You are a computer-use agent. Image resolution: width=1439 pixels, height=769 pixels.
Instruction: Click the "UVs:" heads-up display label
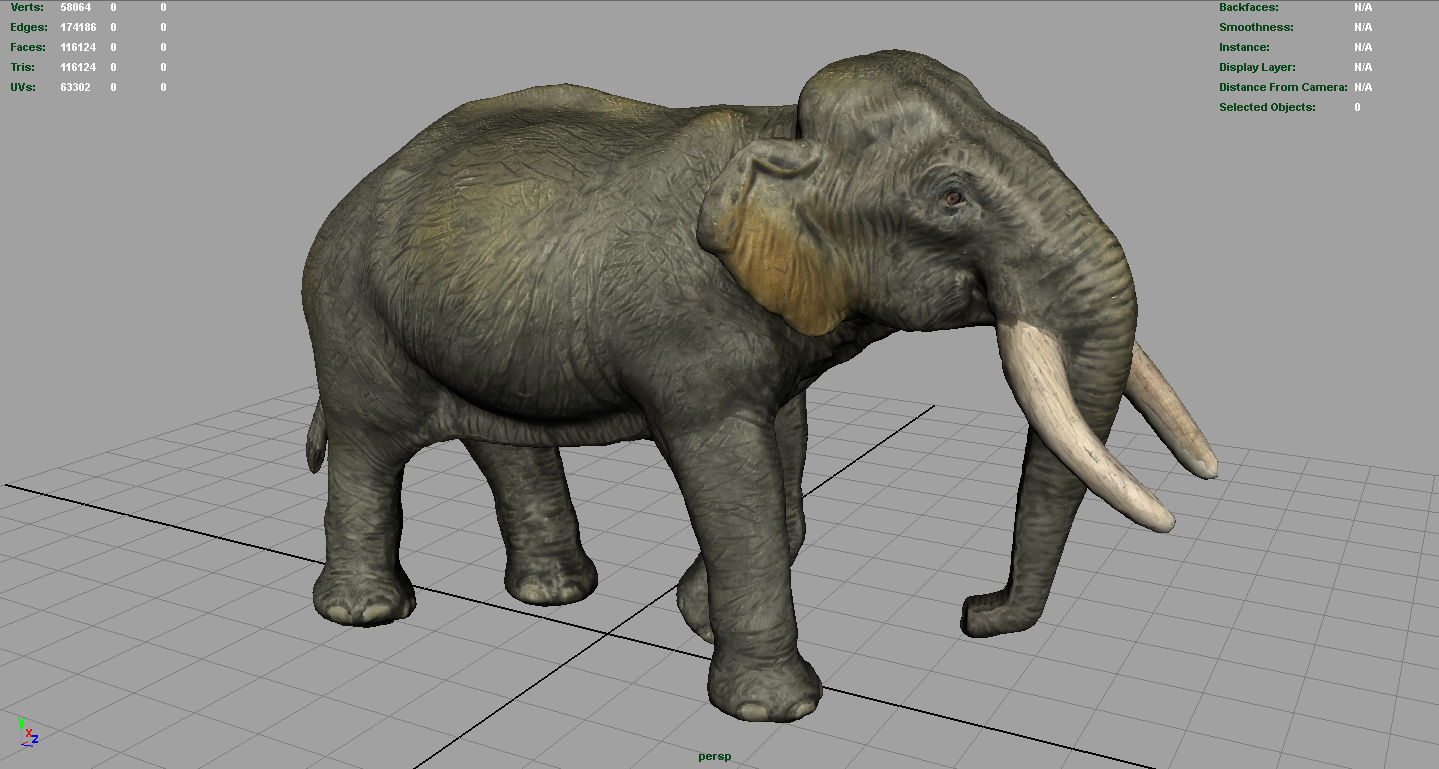(x=23, y=87)
